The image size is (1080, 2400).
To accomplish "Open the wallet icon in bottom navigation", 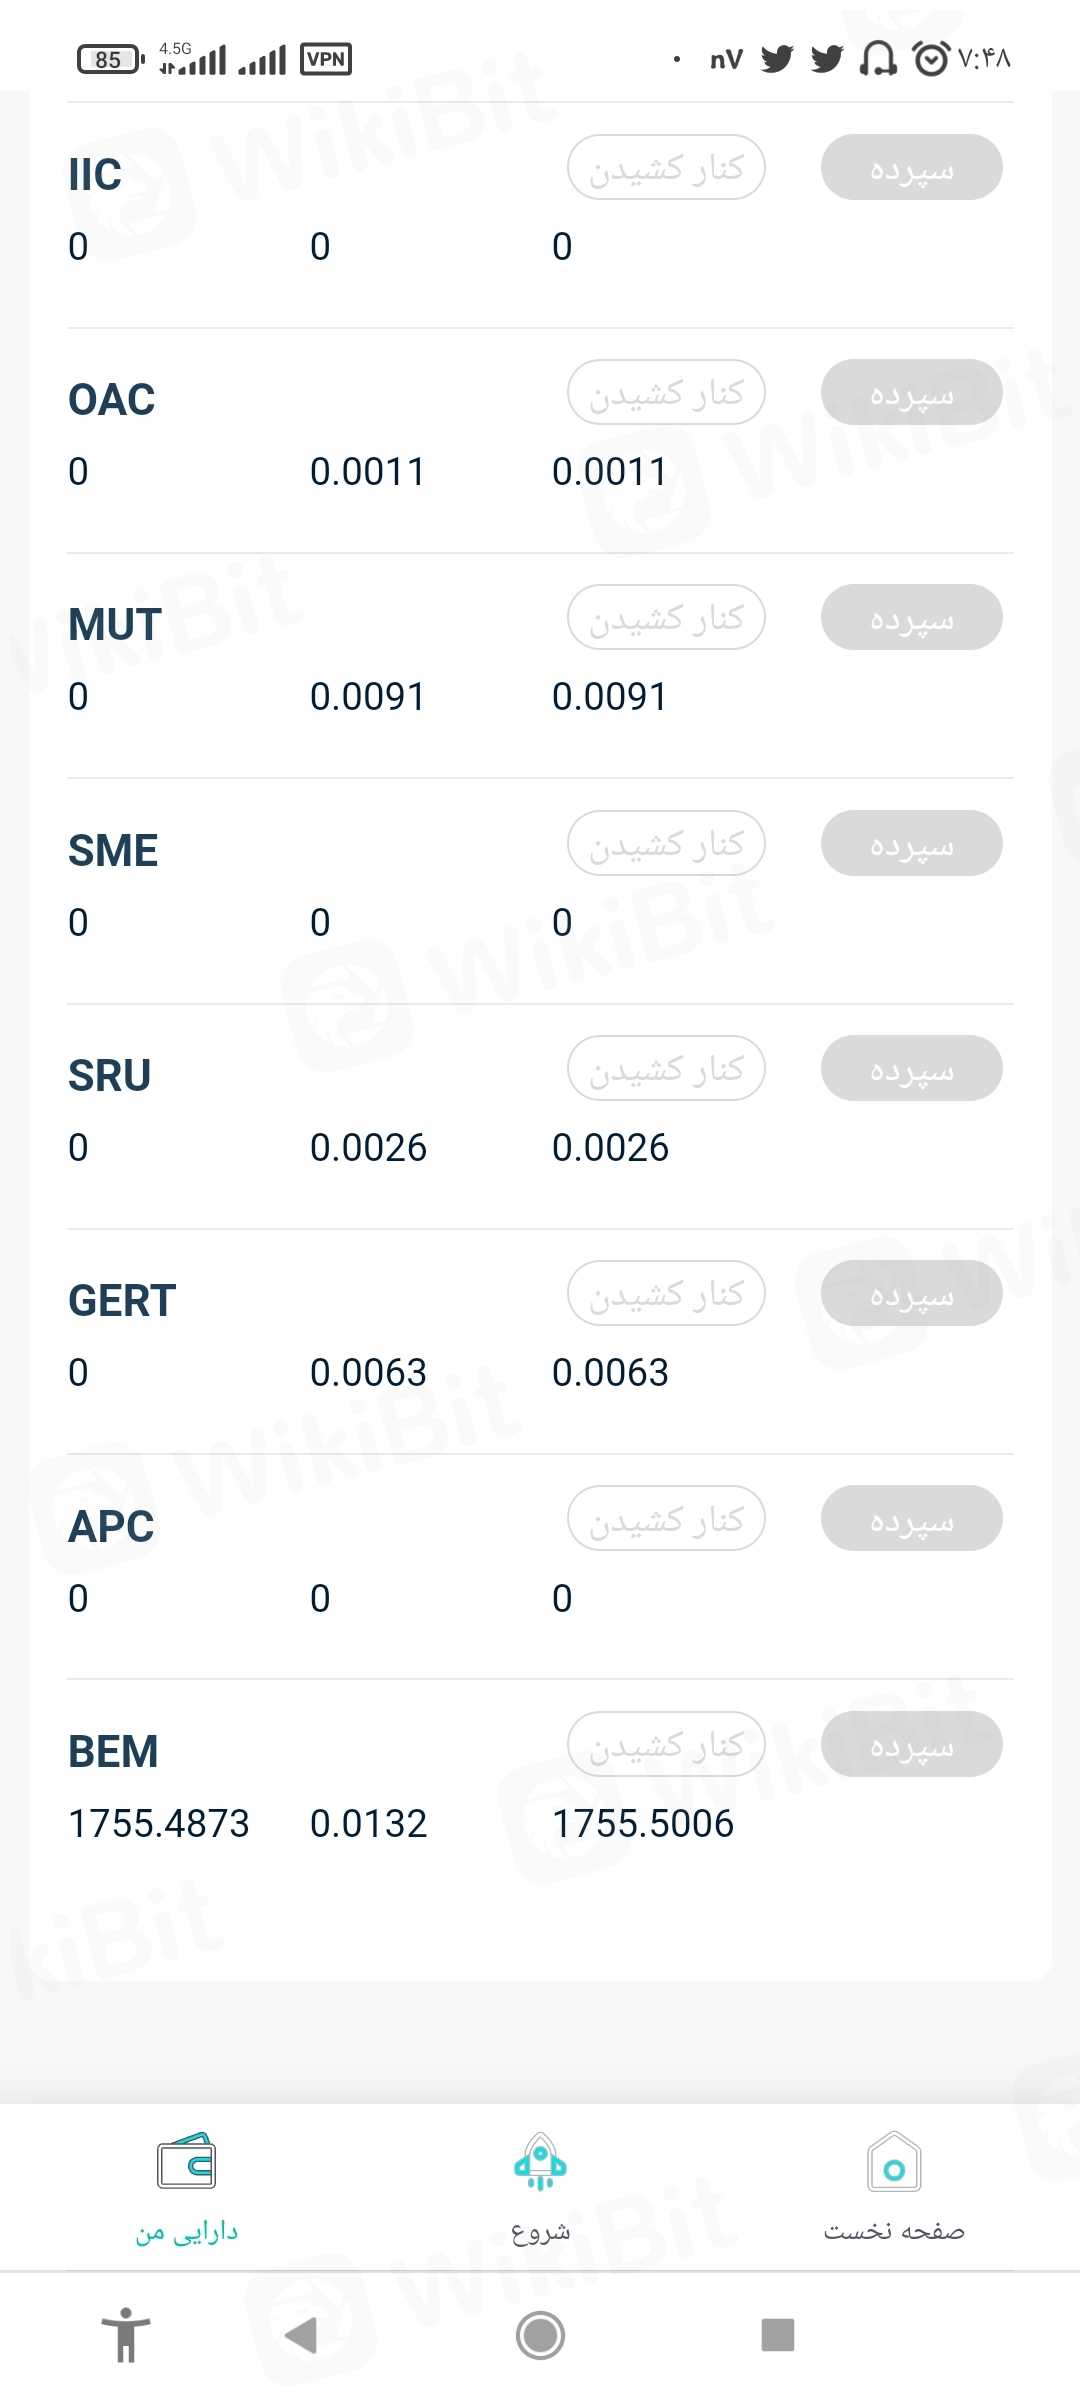I will (x=186, y=2162).
